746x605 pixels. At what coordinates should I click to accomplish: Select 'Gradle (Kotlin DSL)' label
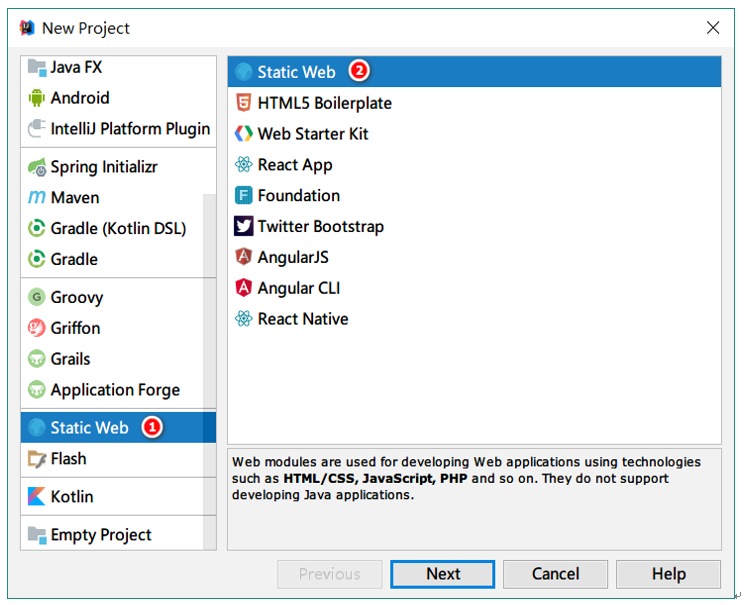coord(118,229)
